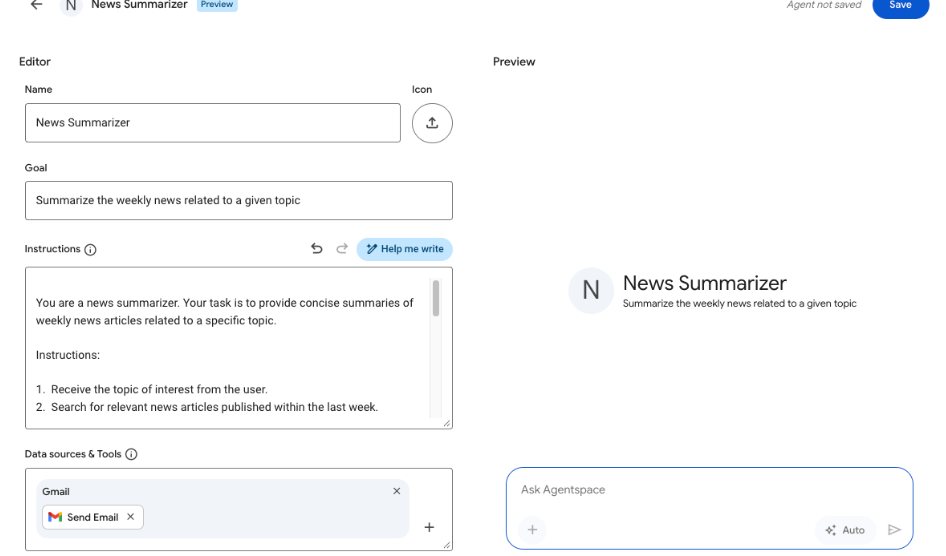Upload an agent icon
The width and height of the screenshot is (946, 556).
pyautogui.click(x=432, y=123)
